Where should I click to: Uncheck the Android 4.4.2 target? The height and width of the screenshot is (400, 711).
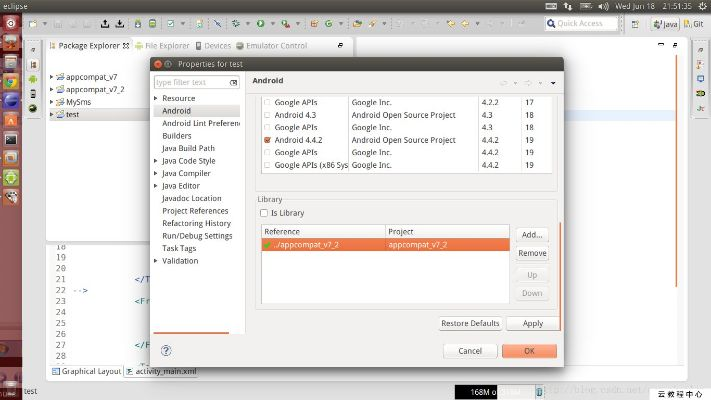click(x=266, y=141)
